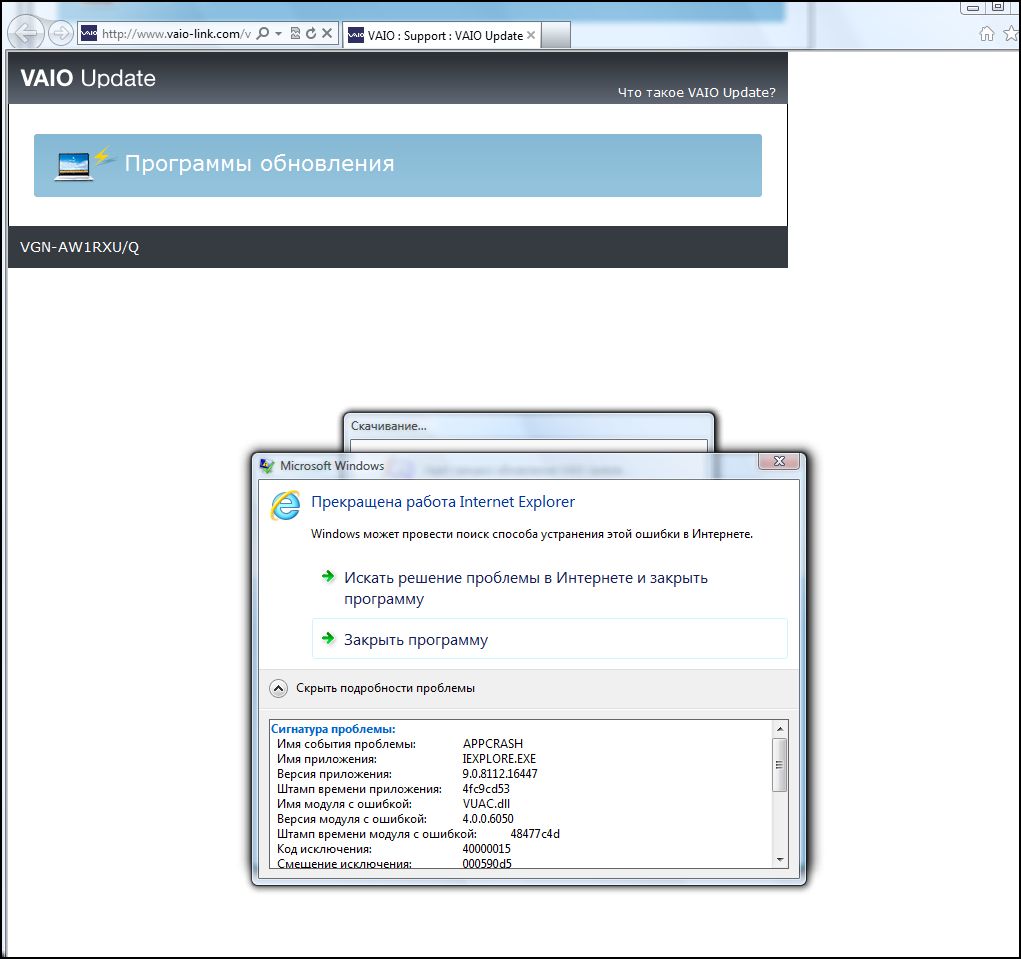Stop loading with the X in address bar

click(x=327, y=33)
